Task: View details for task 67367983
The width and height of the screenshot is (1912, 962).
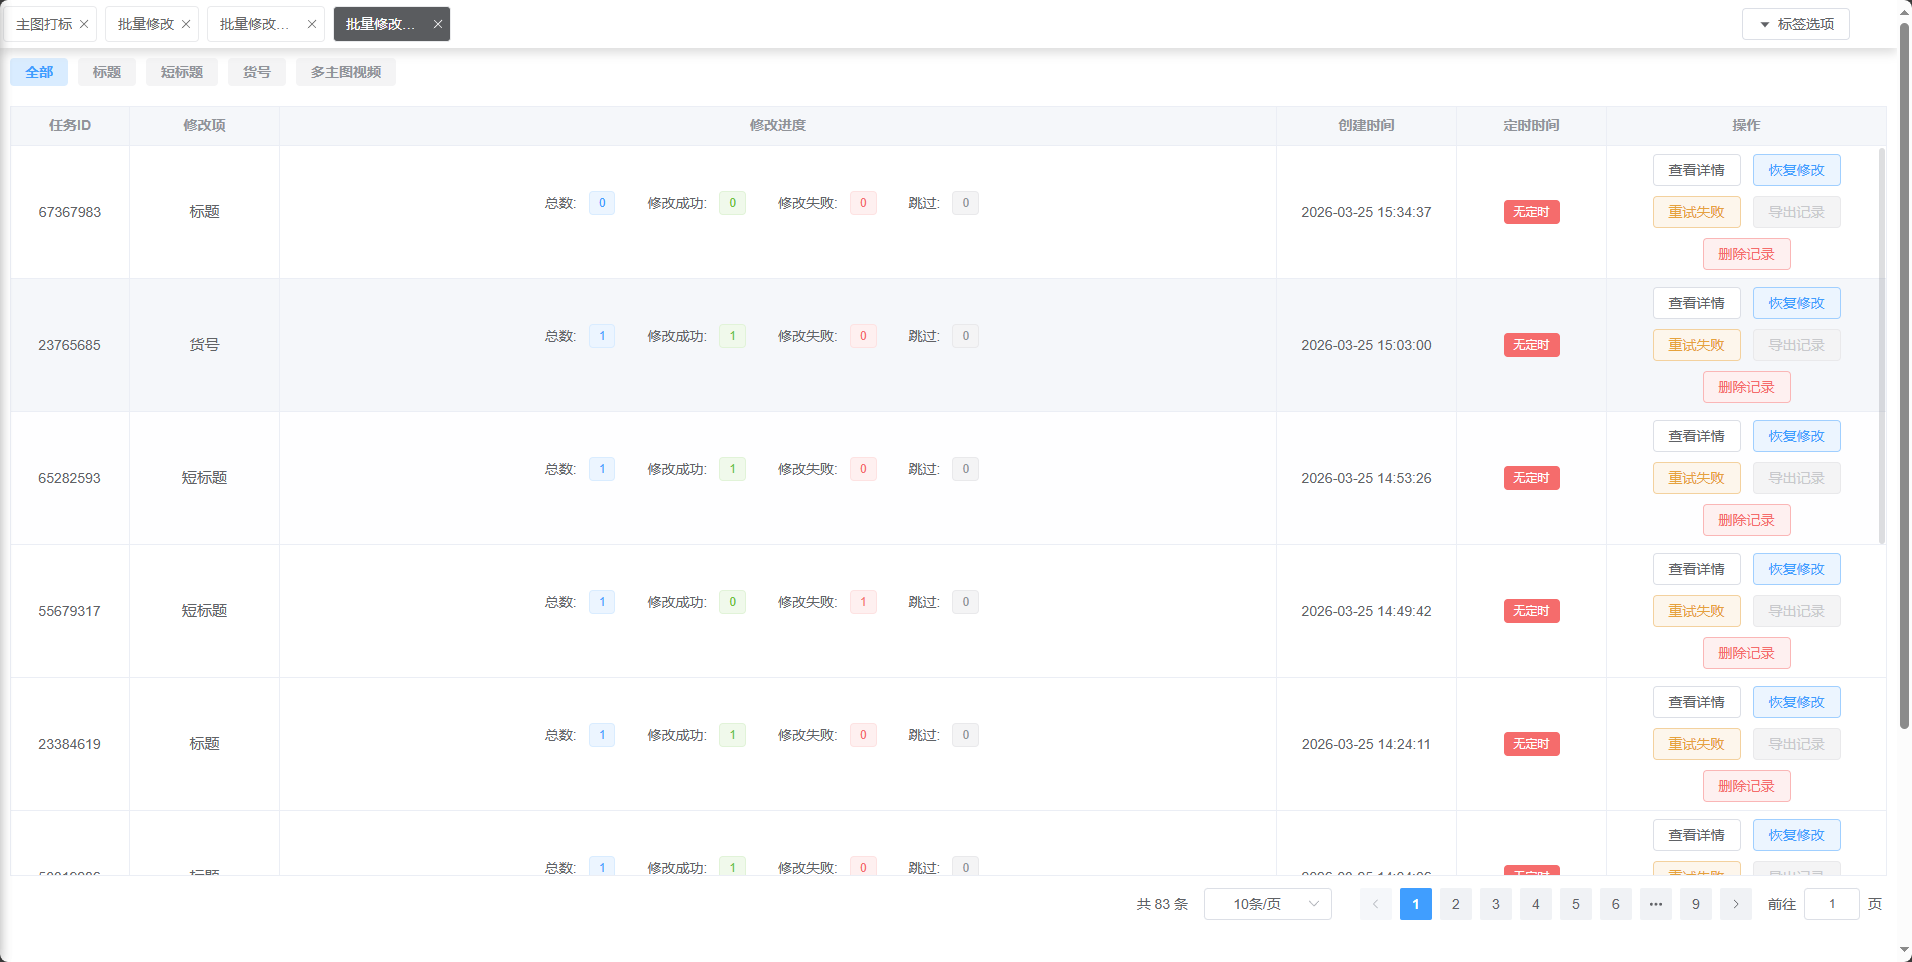Action: pyautogui.click(x=1696, y=170)
